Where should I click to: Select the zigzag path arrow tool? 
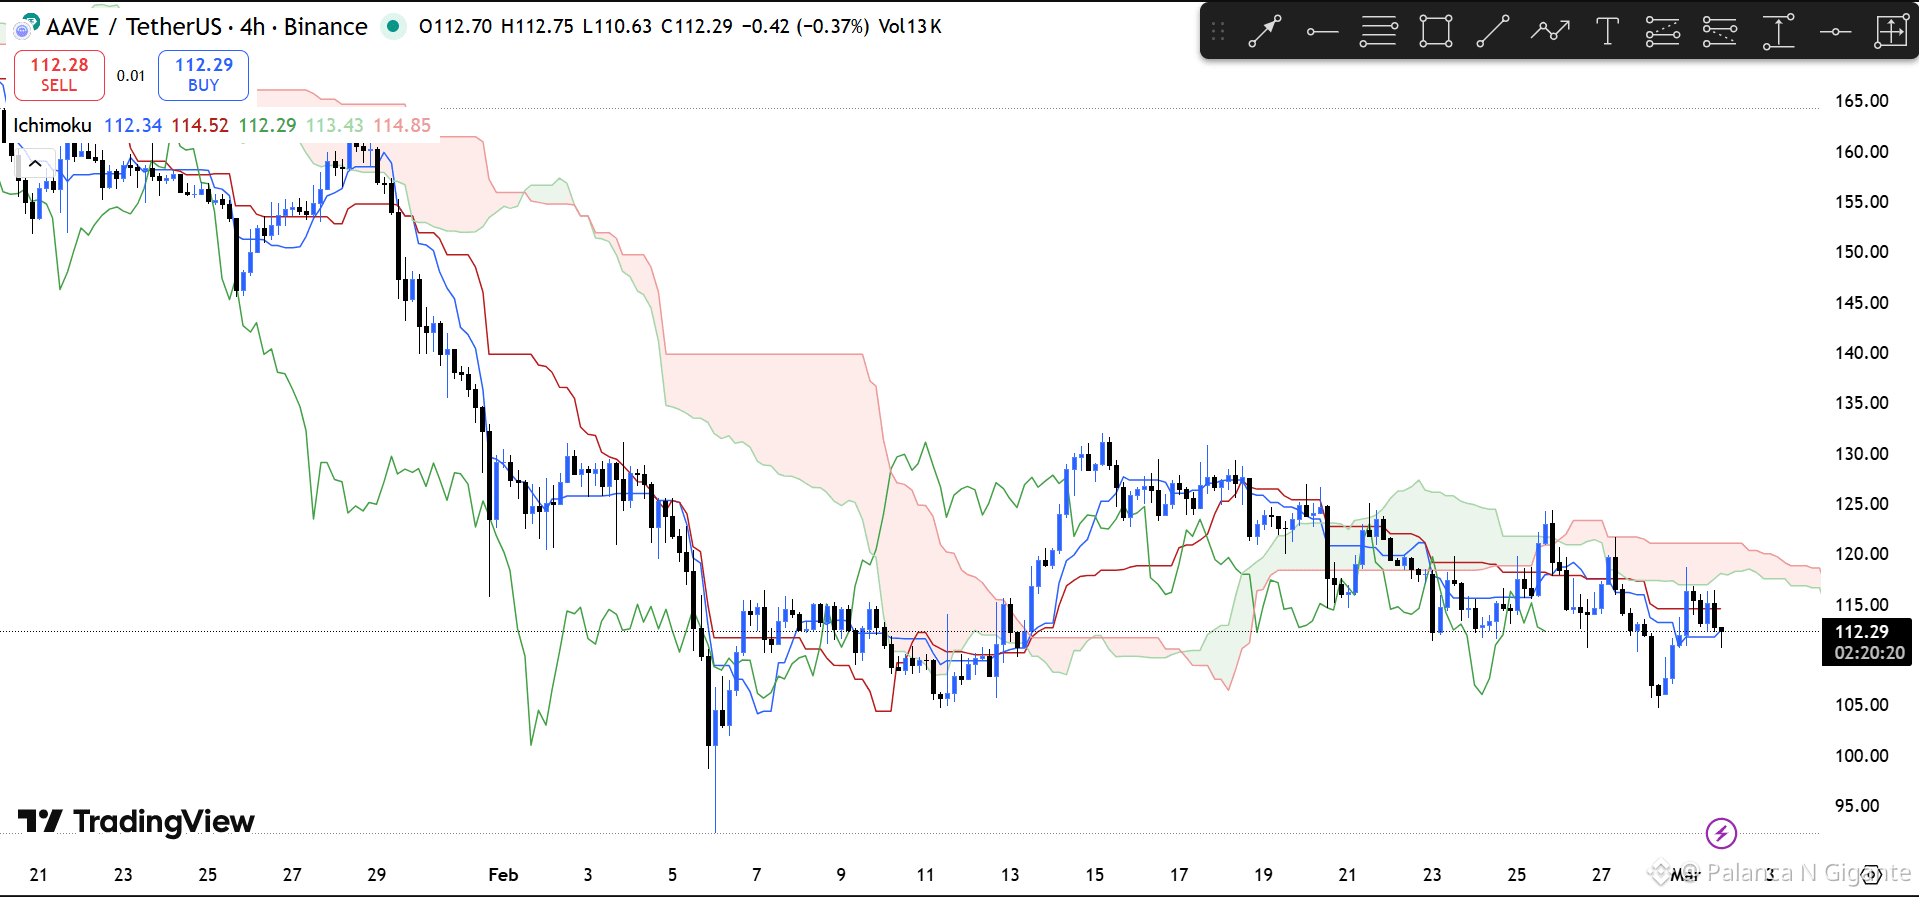tap(1549, 32)
